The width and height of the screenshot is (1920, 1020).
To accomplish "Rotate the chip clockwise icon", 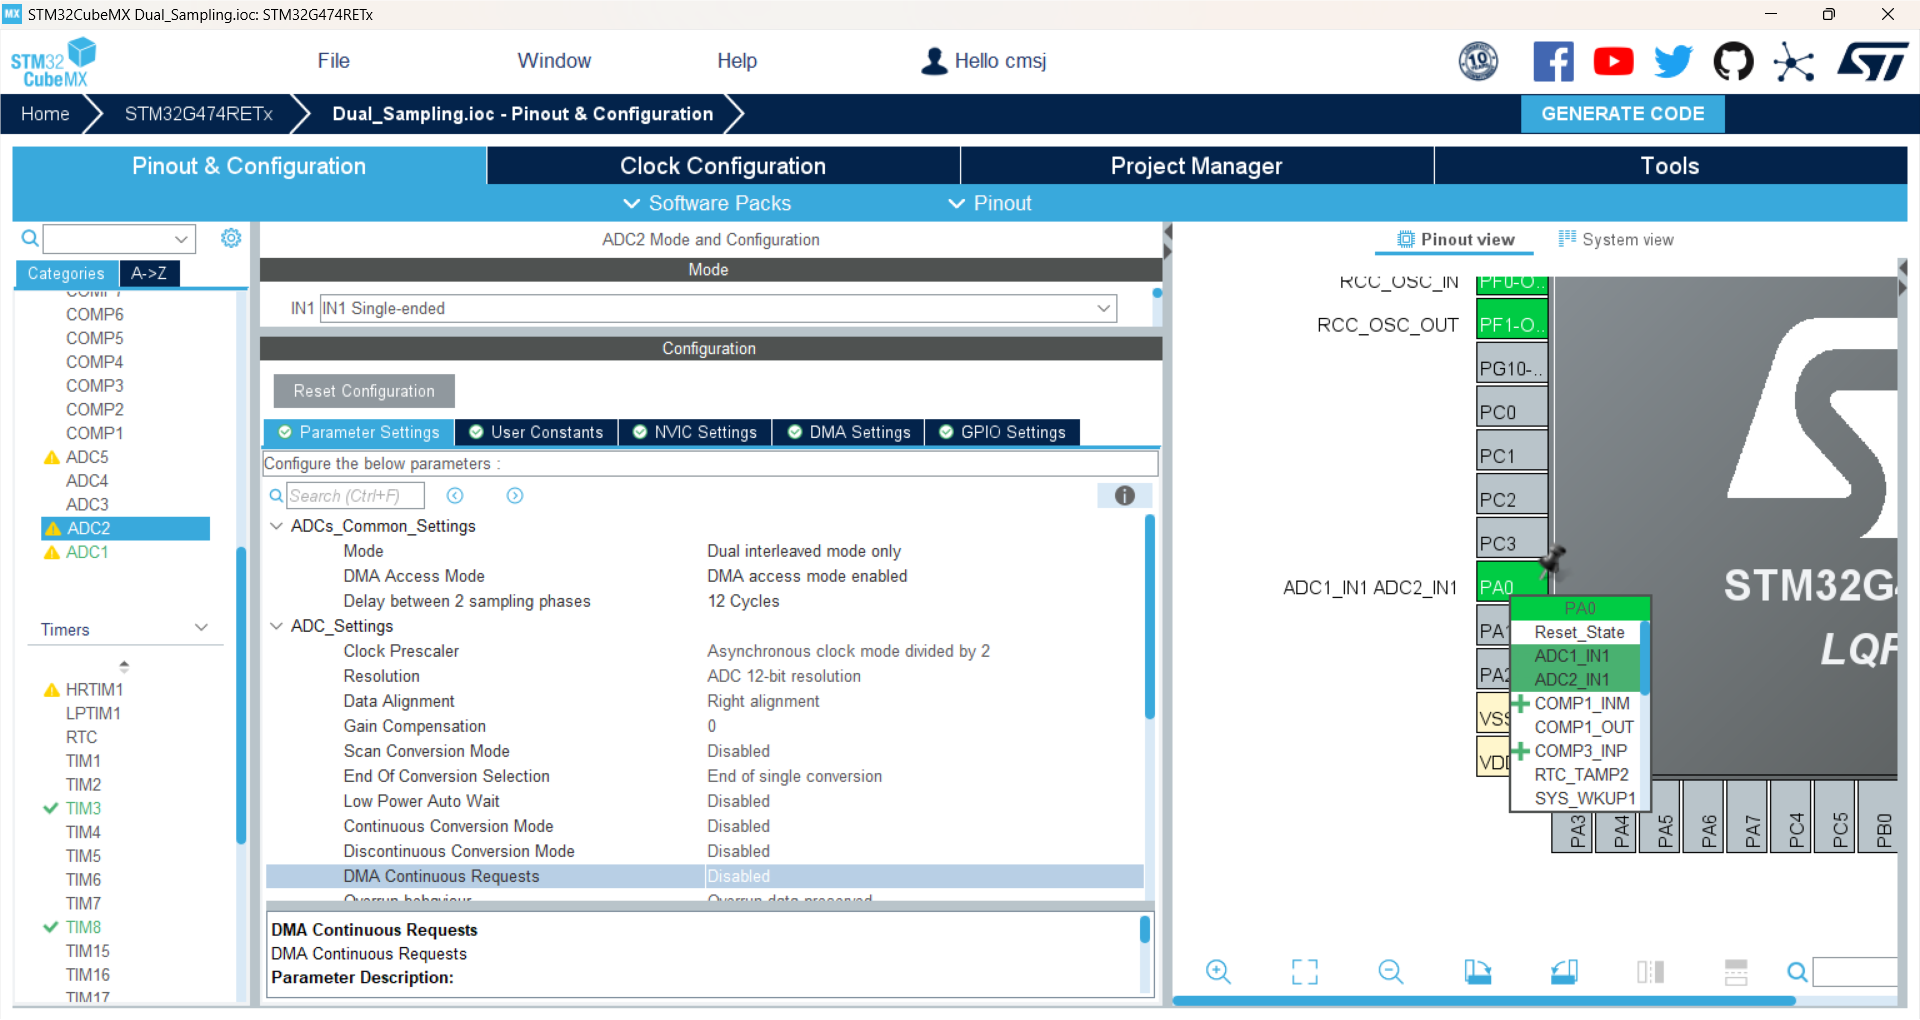I will pyautogui.click(x=1478, y=972).
